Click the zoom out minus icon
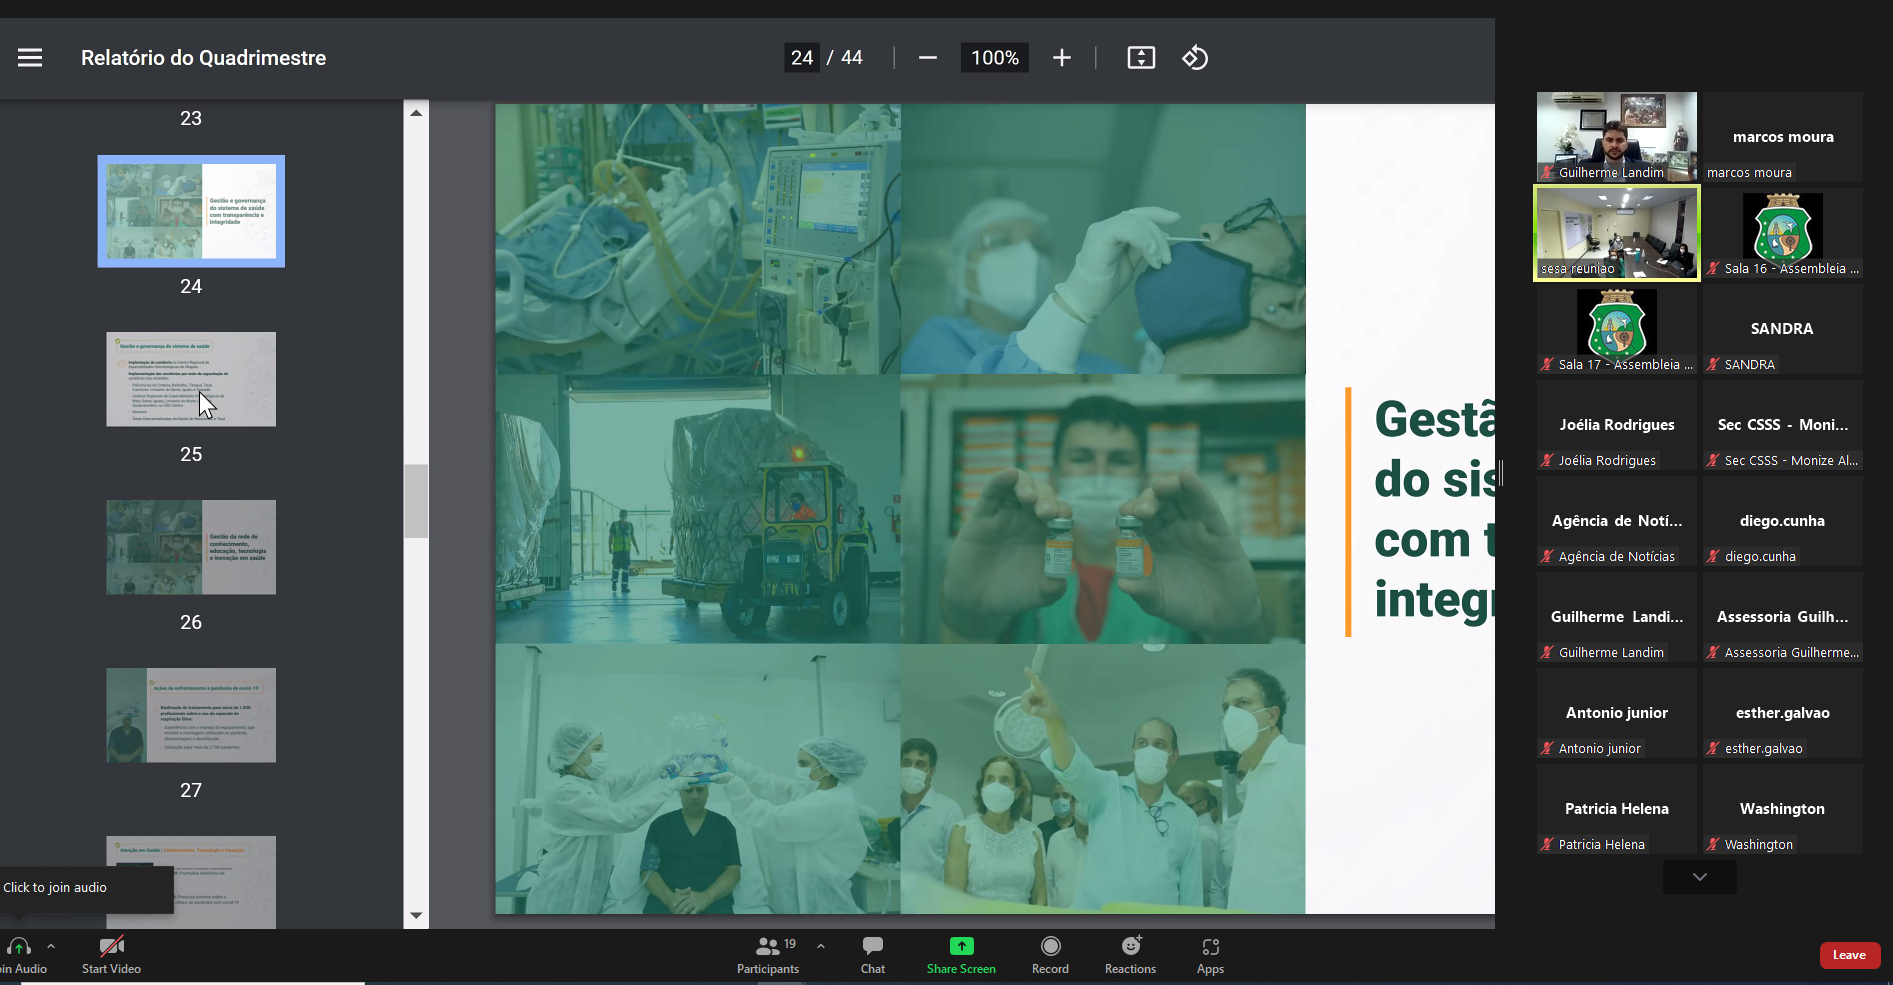 tap(927, 58)
